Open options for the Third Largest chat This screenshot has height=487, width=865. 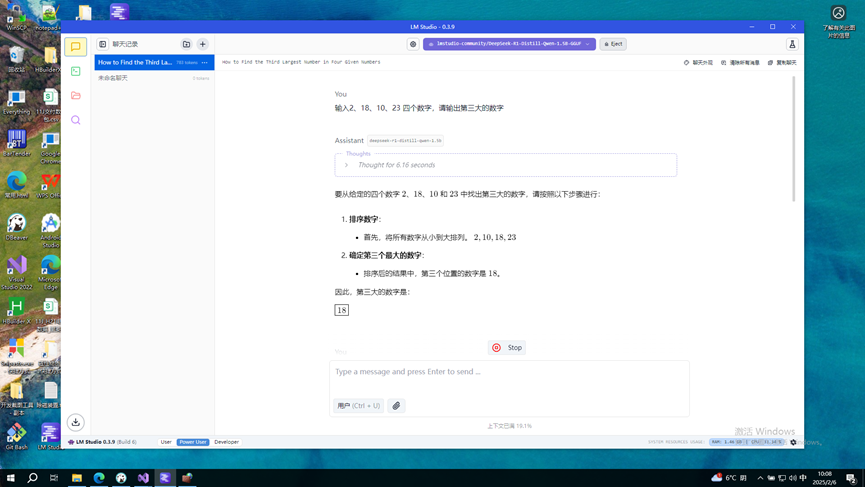click(x=205, y=62)
